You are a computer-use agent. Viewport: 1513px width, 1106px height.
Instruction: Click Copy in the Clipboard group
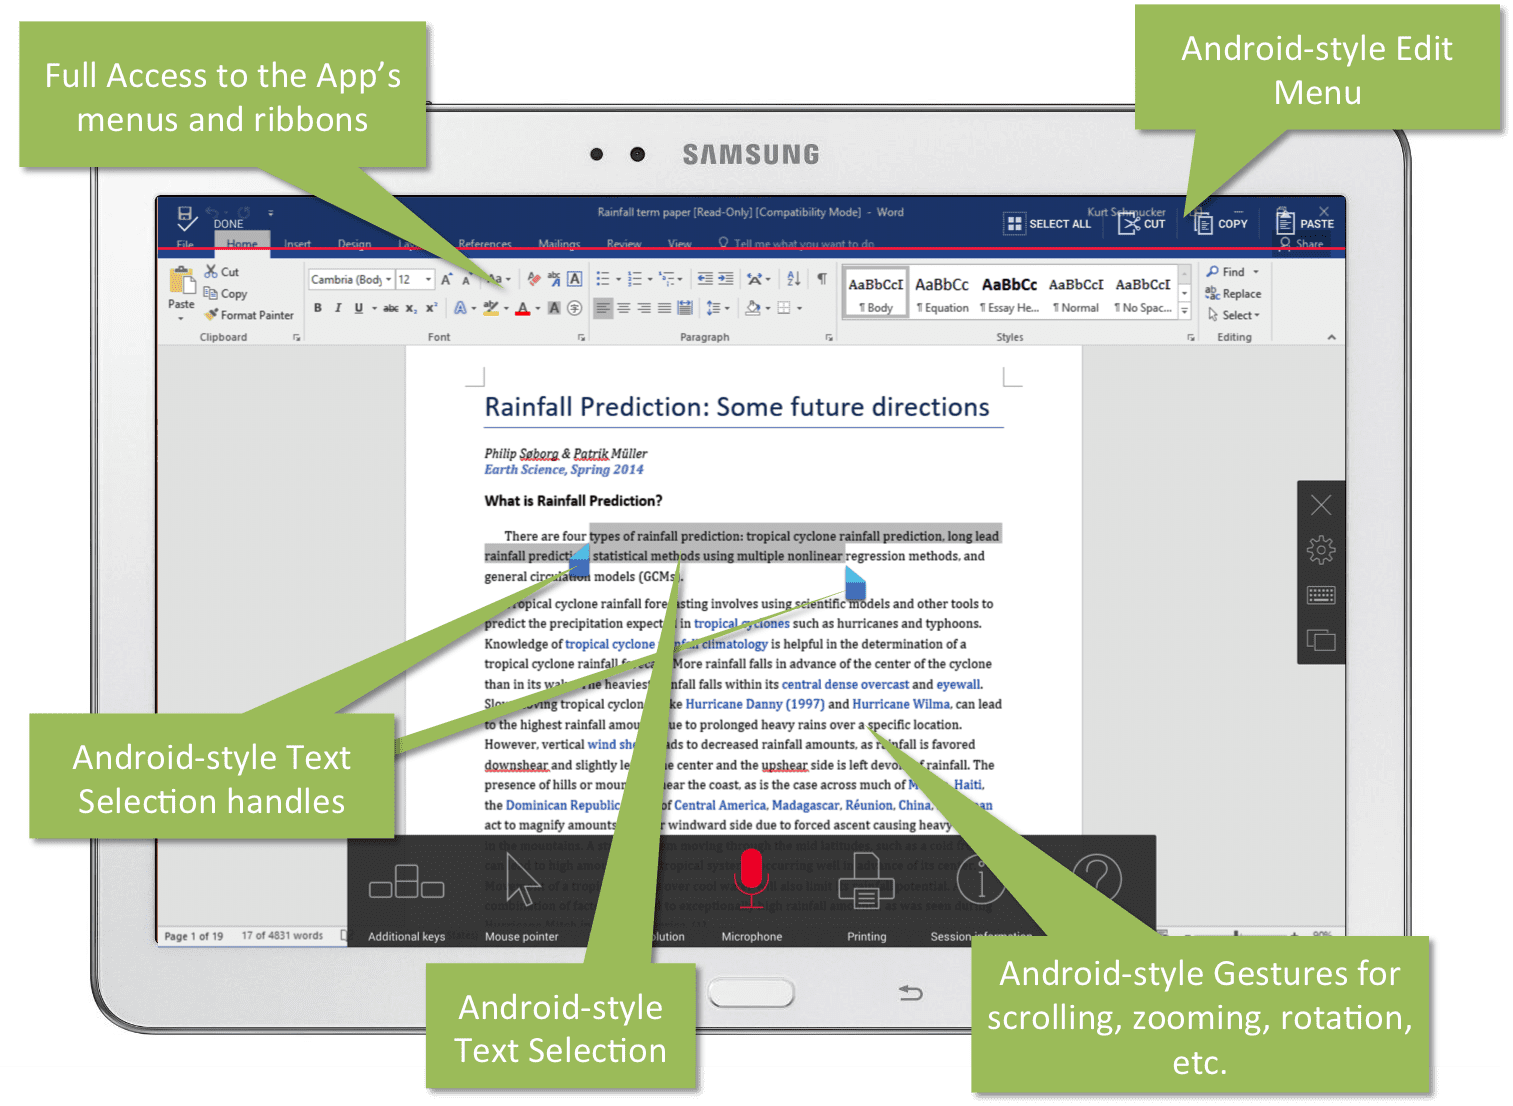coord(225,294)
